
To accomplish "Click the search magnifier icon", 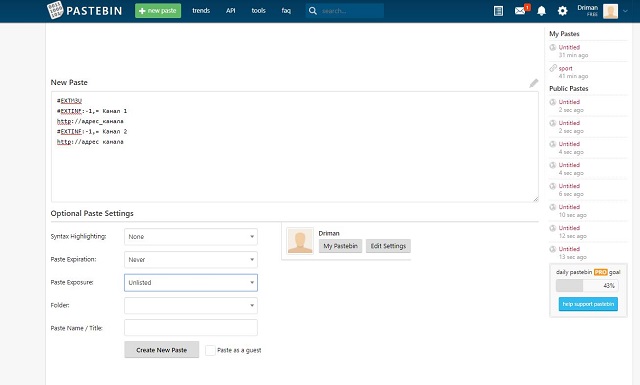I will coord(313,11).
